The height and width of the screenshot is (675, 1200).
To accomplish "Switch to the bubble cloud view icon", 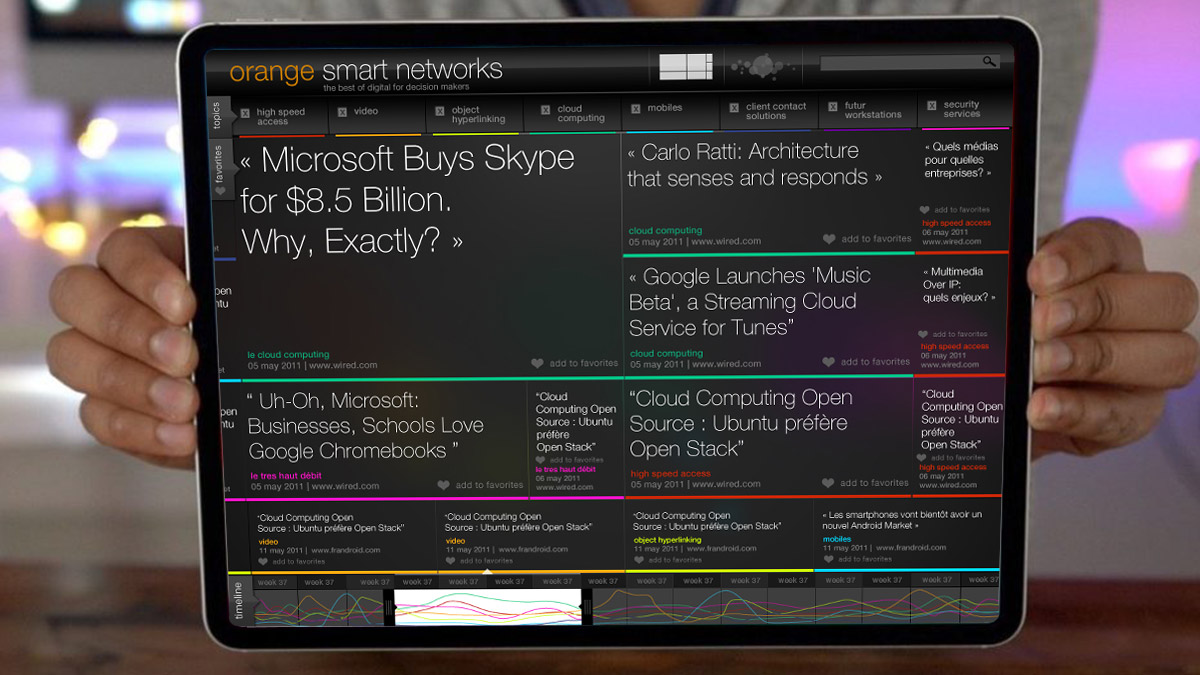I will tap(762, 67).
